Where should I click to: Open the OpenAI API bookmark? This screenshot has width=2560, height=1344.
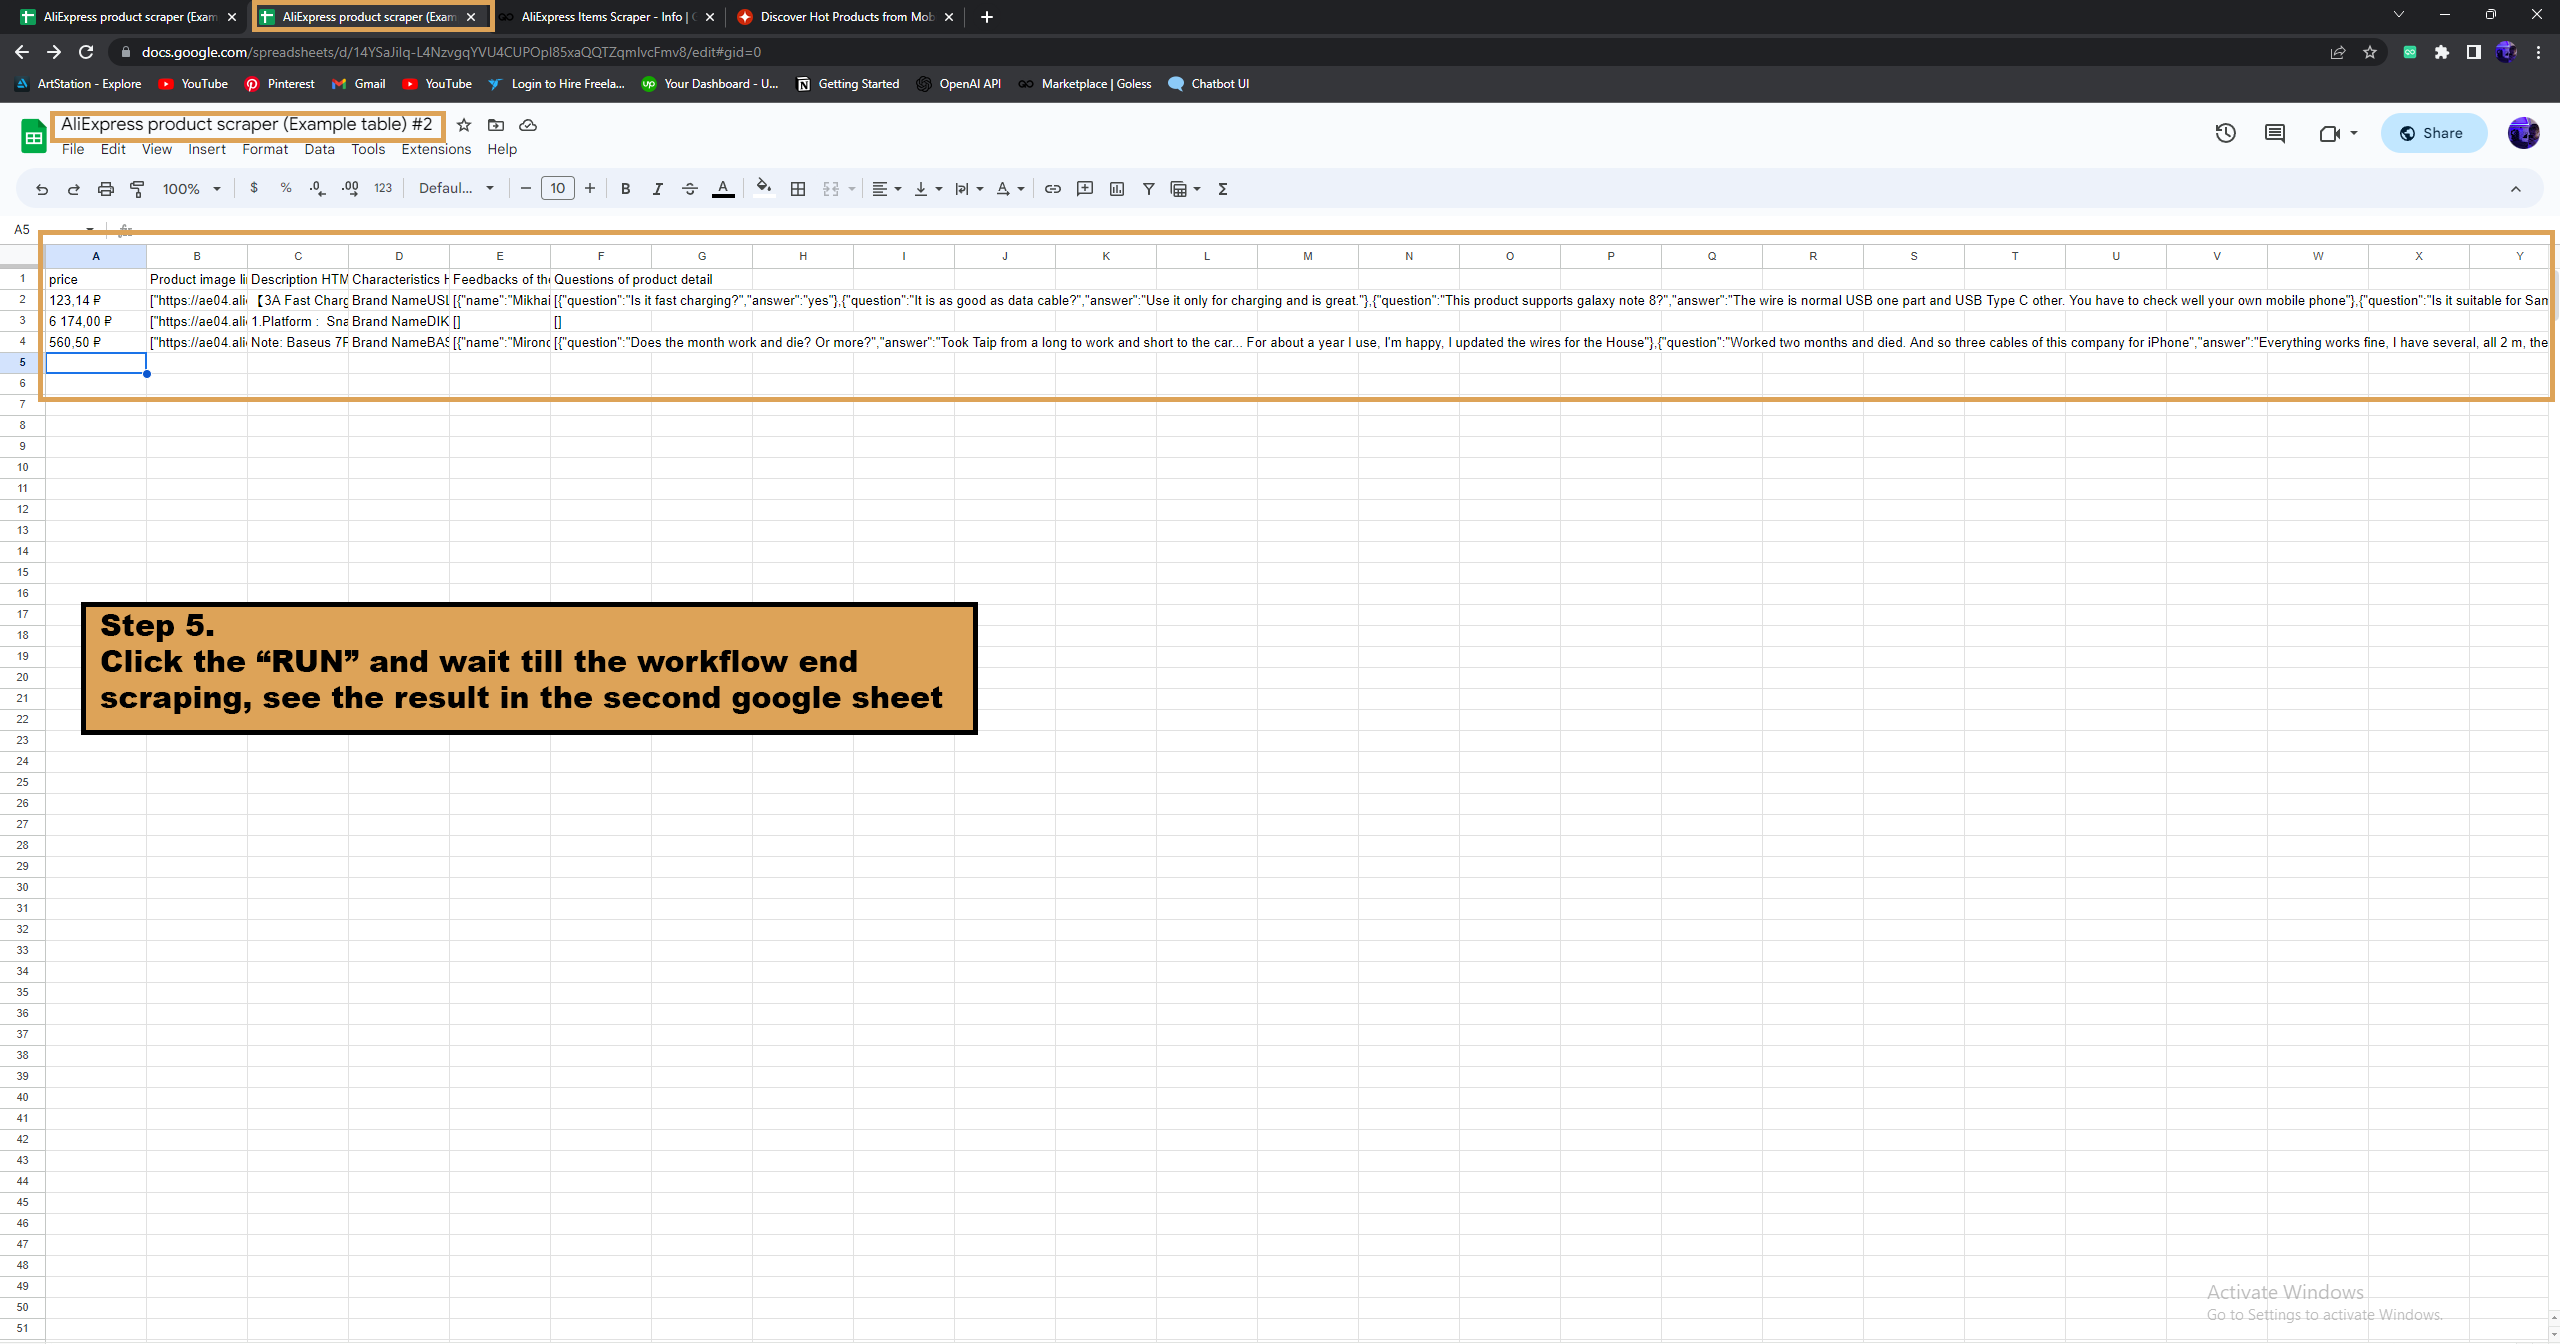pos(959,84)
